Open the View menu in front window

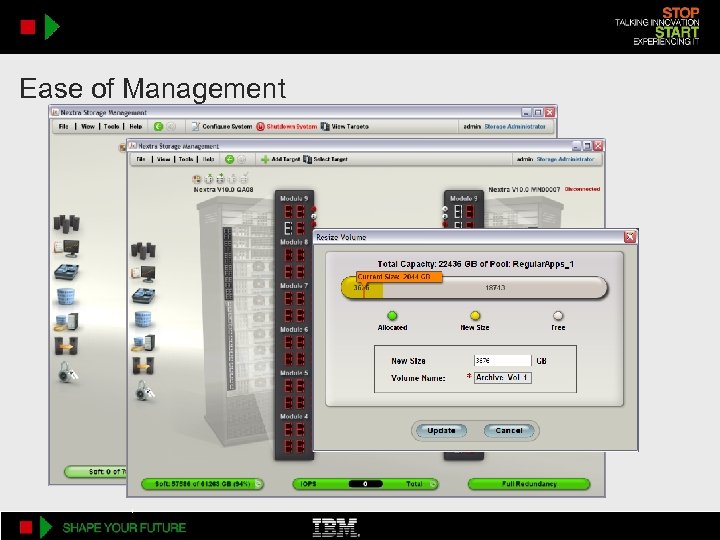[163, 159]
